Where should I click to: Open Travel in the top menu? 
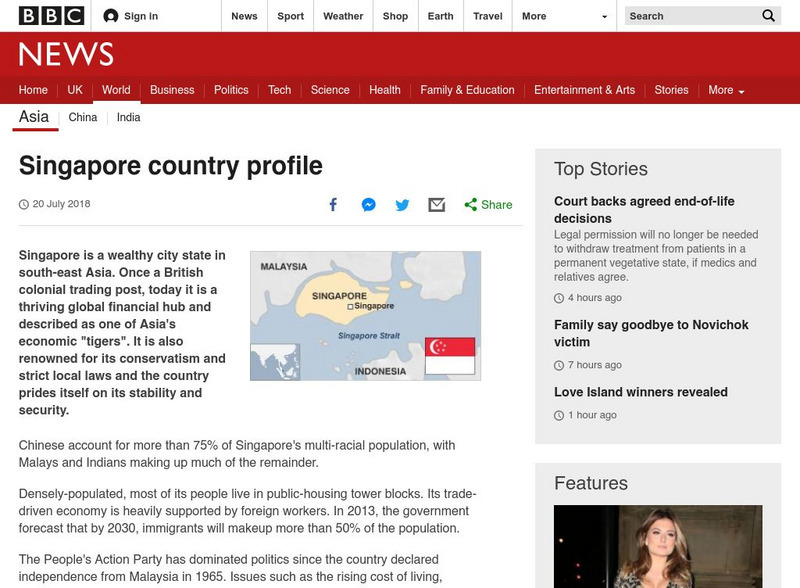pos(488,16)
